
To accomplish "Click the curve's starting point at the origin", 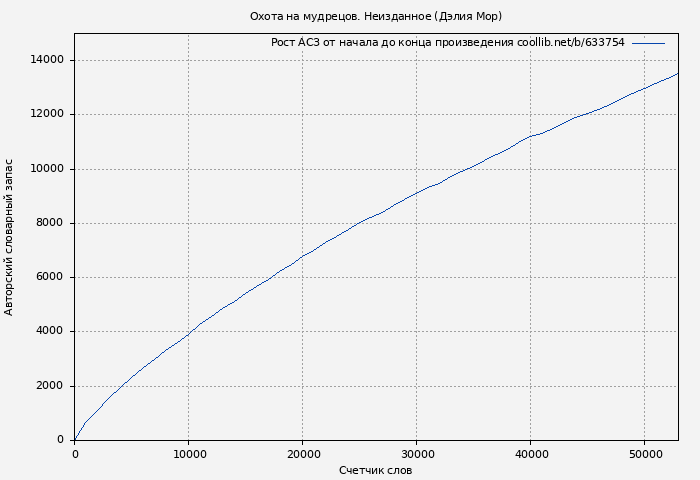I will tap(75, 439).
